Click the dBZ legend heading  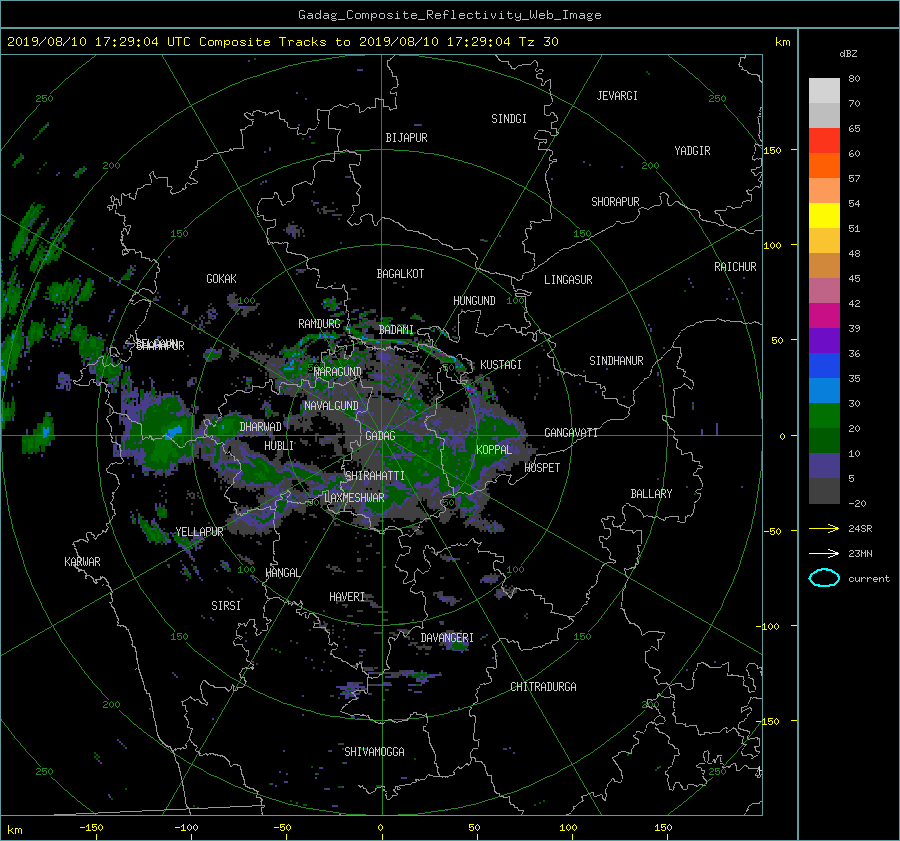(x=848, y=53)
